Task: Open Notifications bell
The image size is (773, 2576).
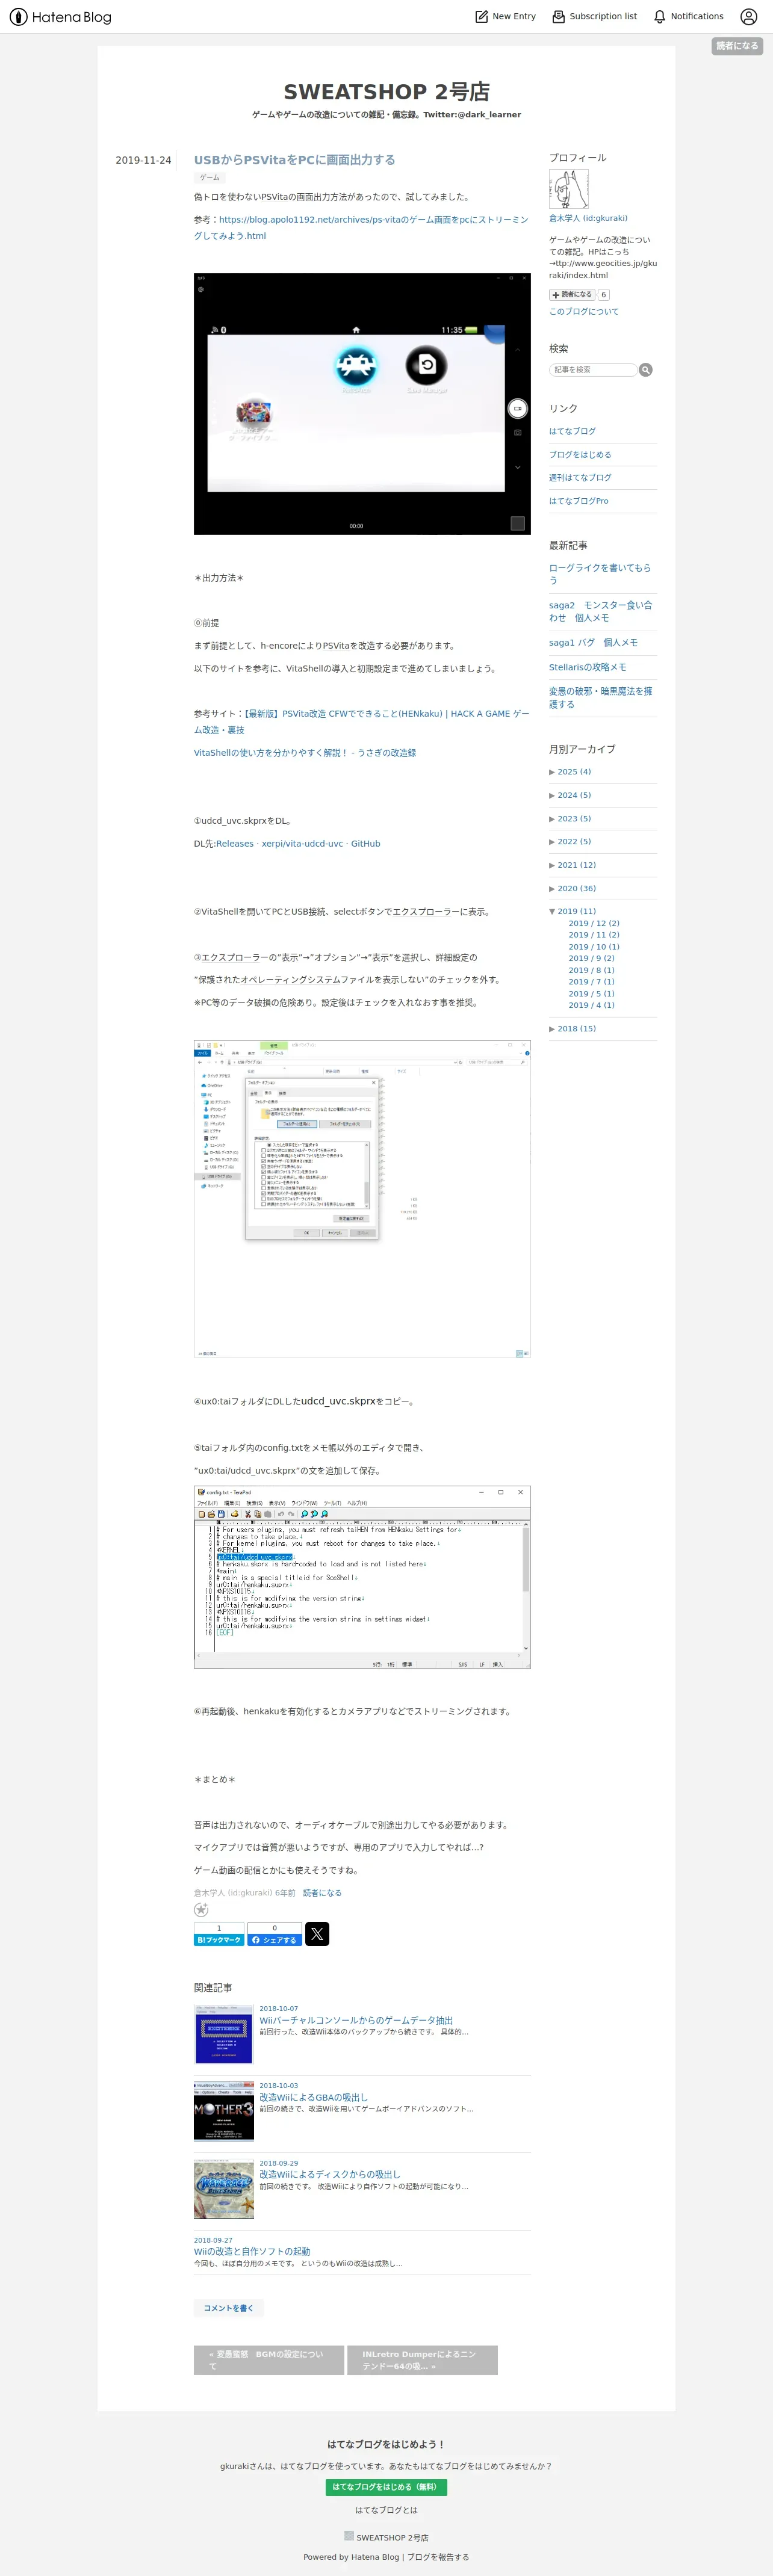Action: point(688,17)
